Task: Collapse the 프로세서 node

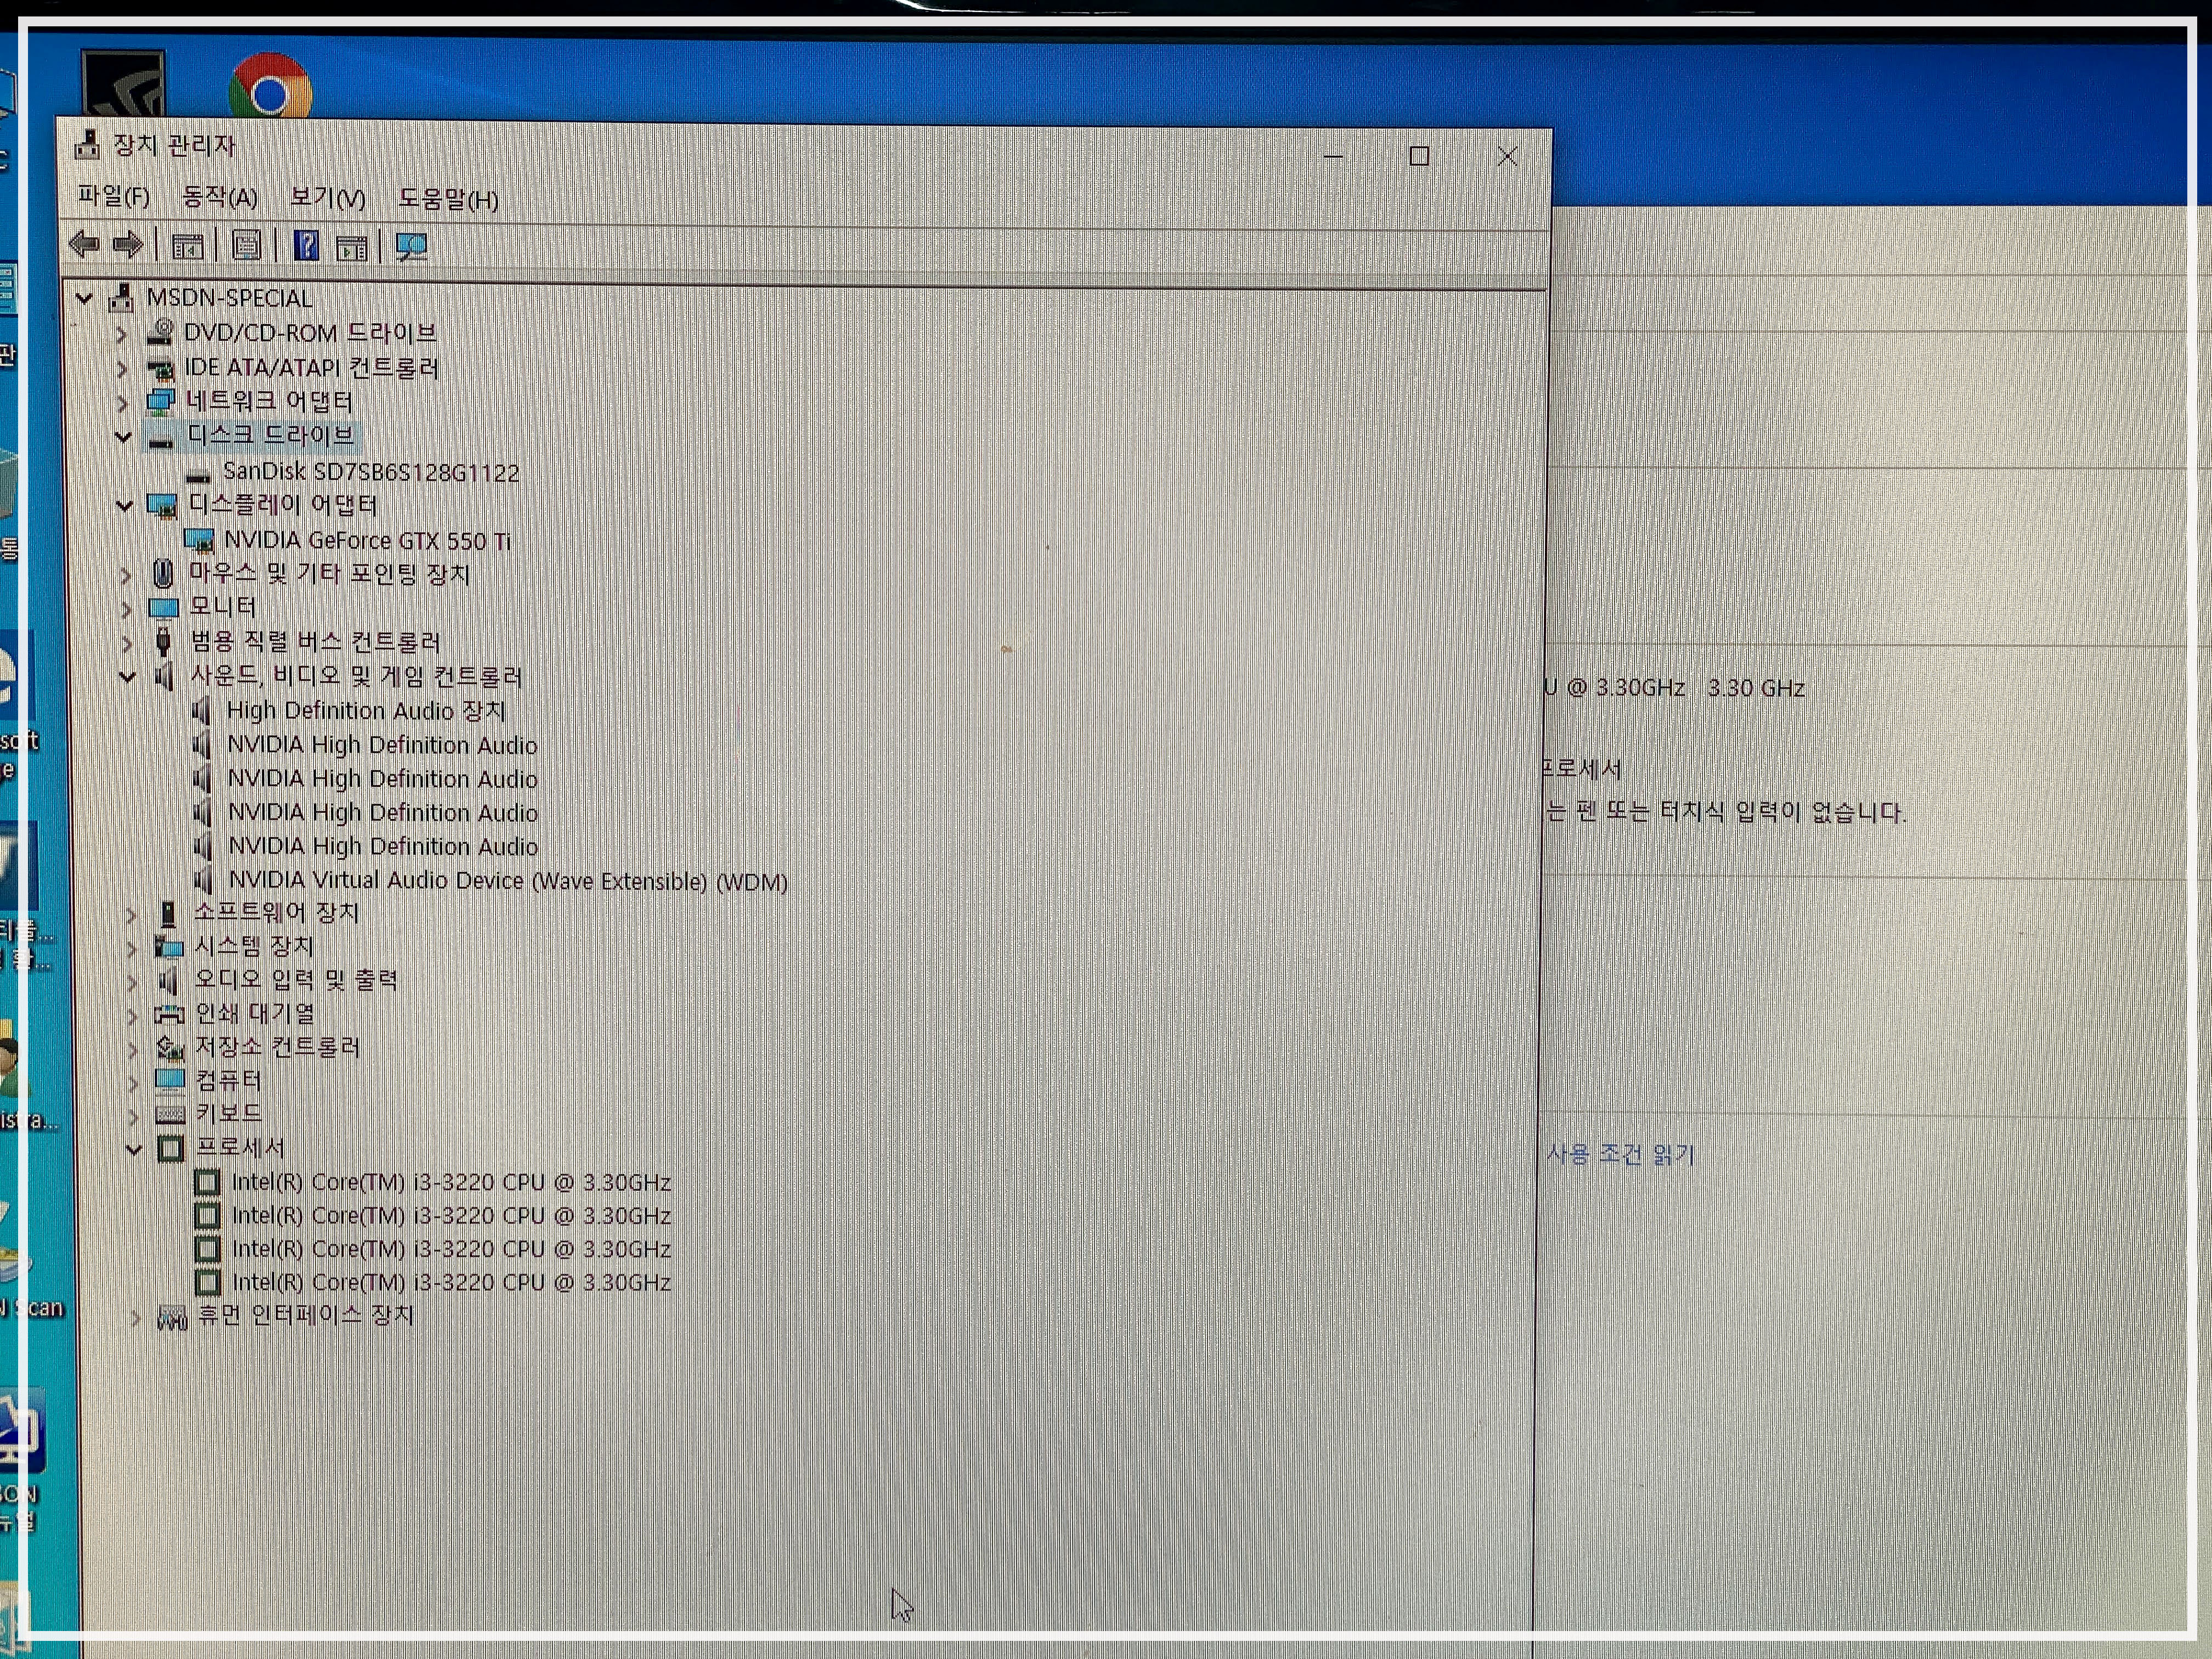Action: [x=134, y=1150]
